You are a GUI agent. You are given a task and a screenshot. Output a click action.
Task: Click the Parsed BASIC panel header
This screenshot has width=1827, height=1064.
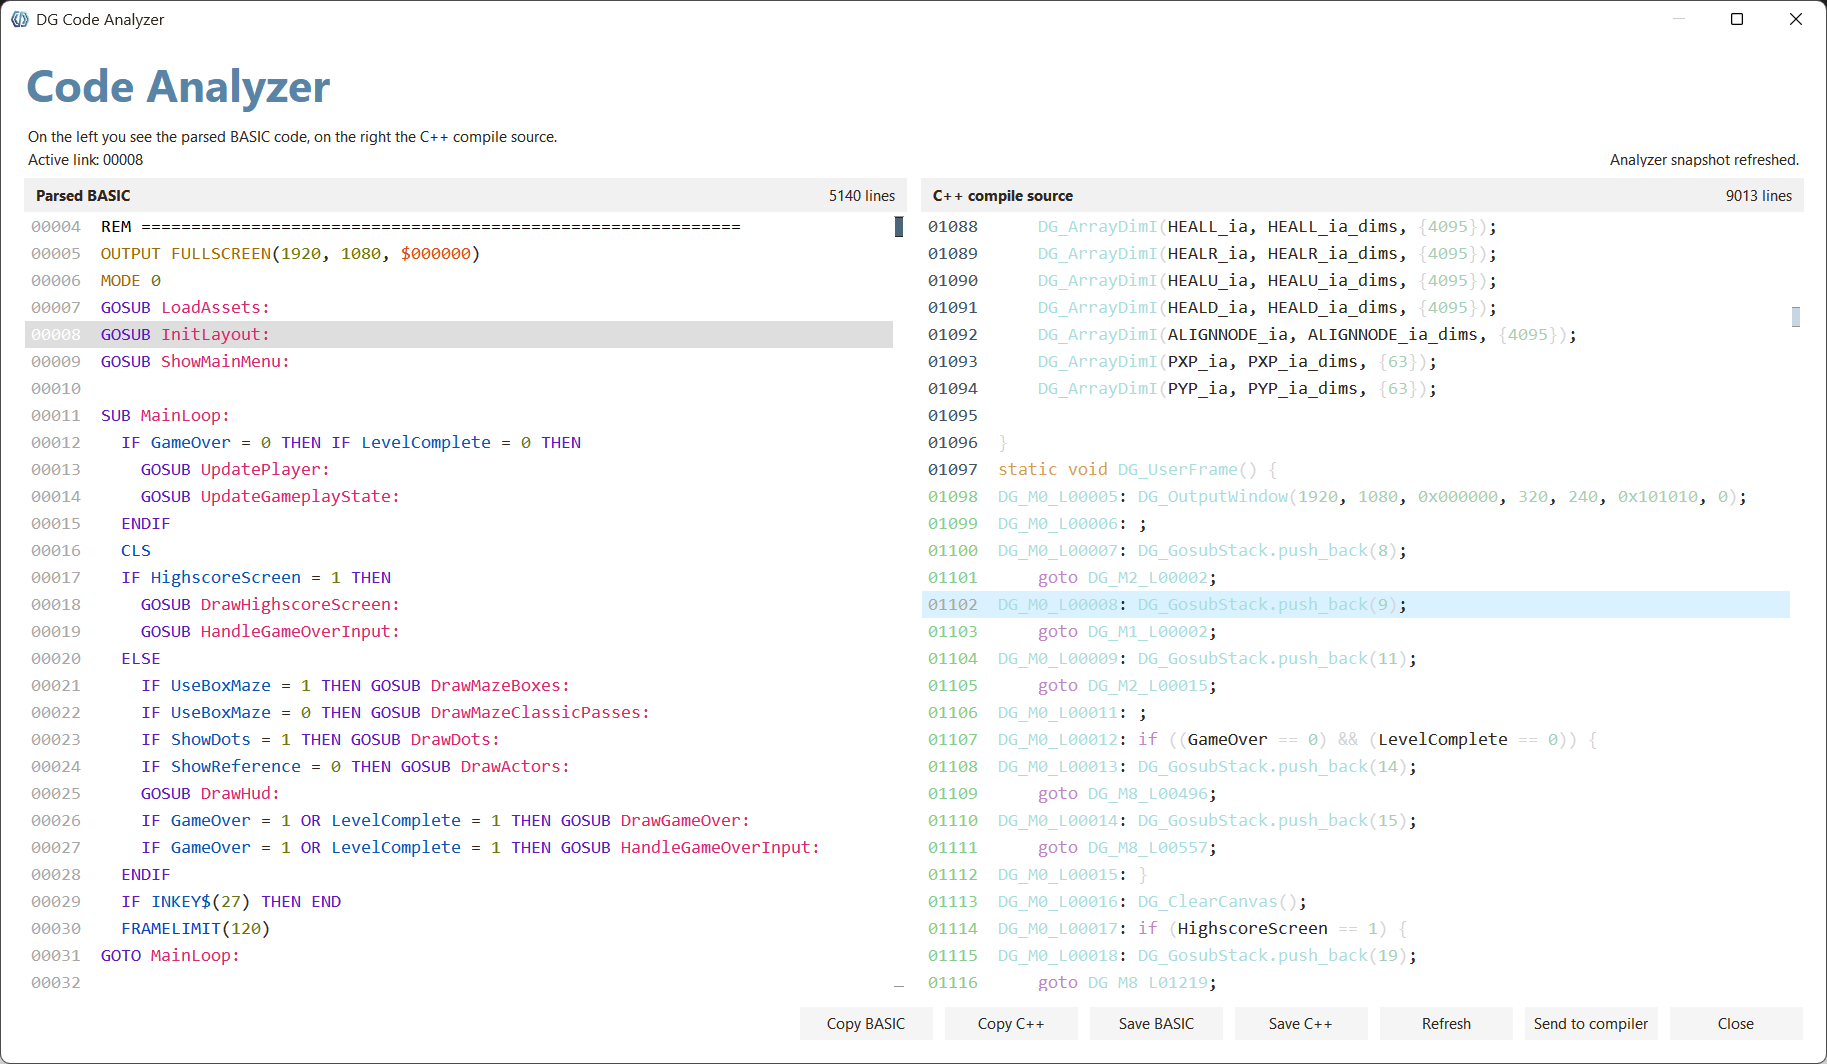[x=465, y=195]
